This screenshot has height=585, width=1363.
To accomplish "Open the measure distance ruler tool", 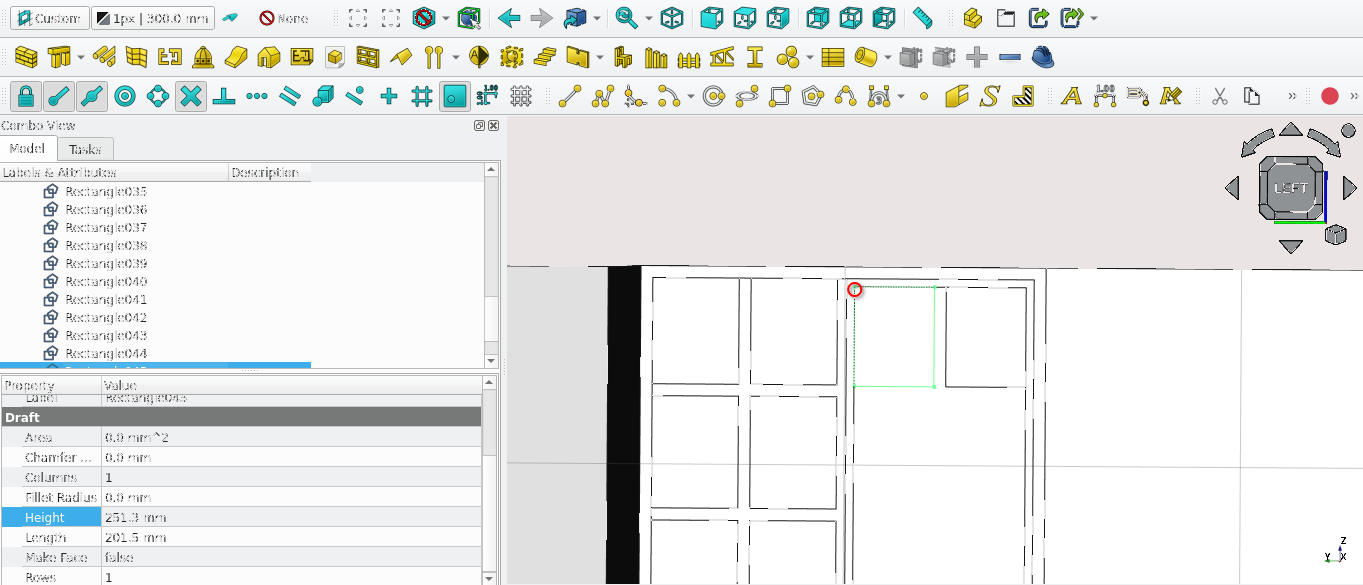I will pyautogui.click(x=923, y=18).
